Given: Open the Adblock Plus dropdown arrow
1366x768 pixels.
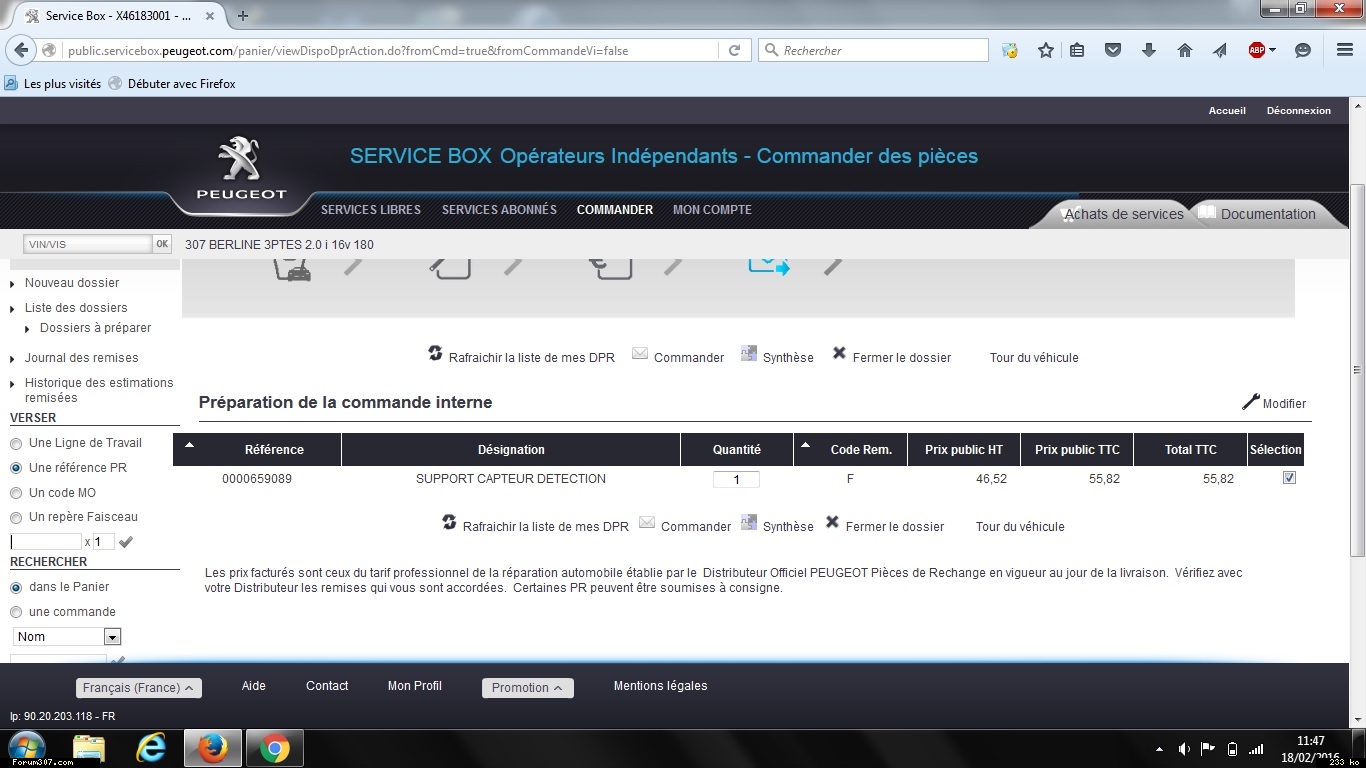Looking at the screenshot, I should (x=1272, y=50).
